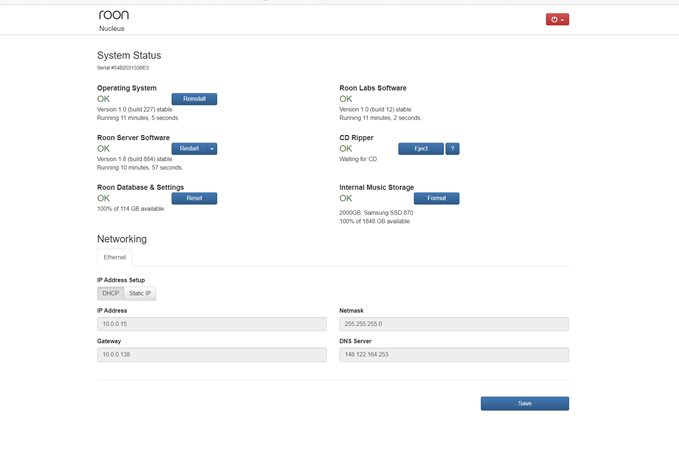Choose DHCP for IP Address Setup
The height and width of the screenshot is (465, 679).
tap(110, 294)
